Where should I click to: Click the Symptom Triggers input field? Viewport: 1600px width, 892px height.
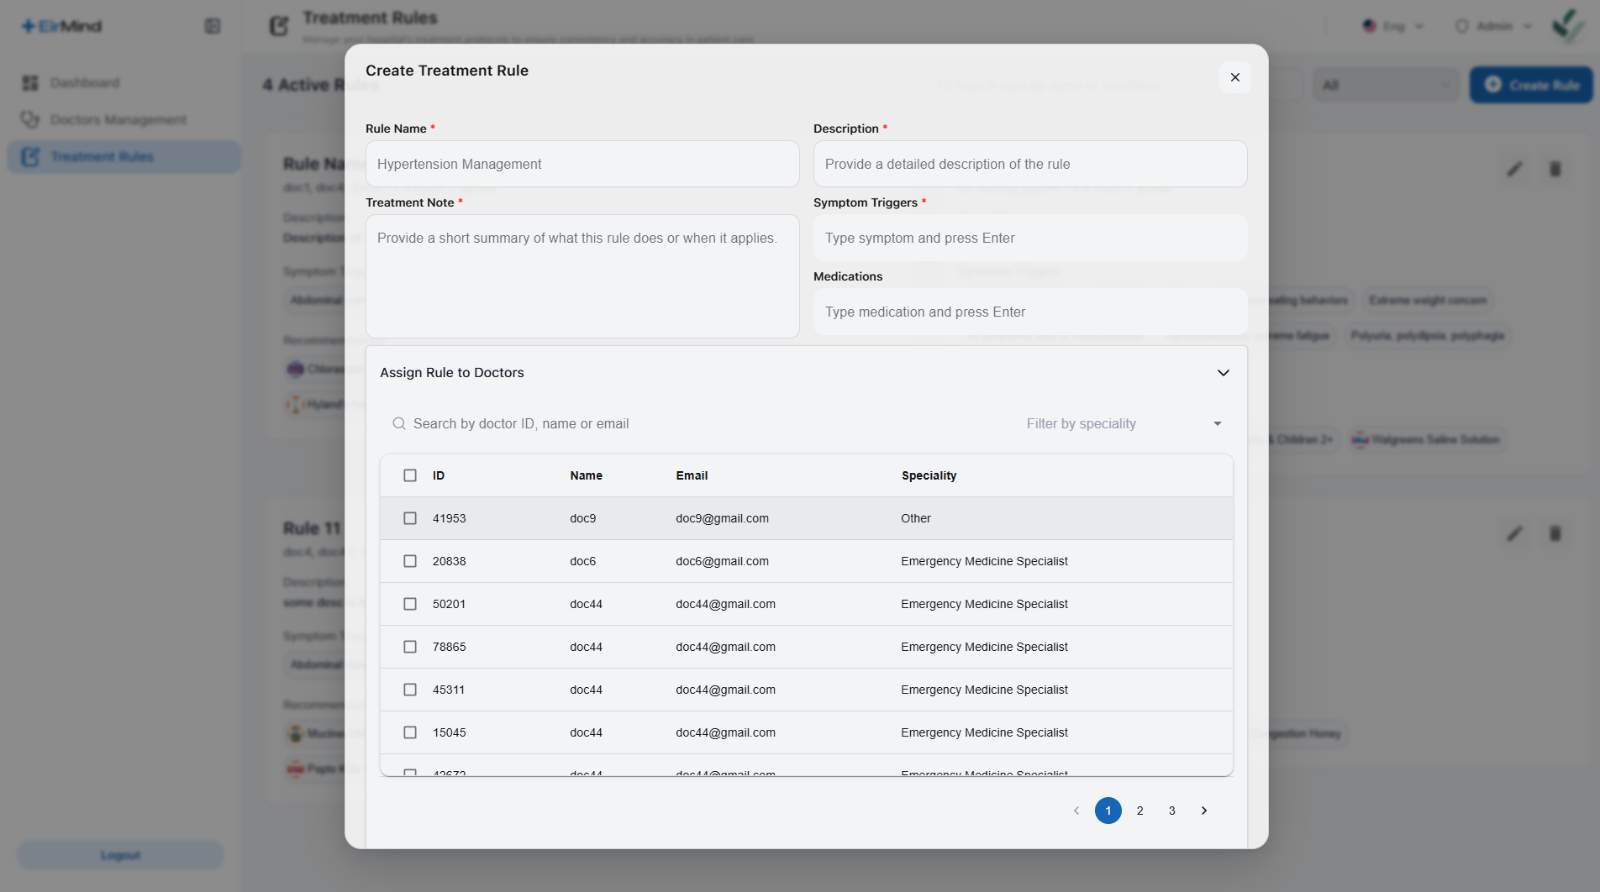click(1030, 238)
